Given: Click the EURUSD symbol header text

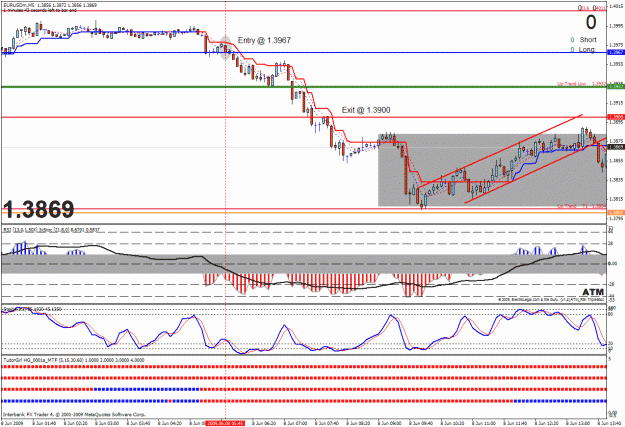Looking at the screenshot, I should [x=49, y=5].
